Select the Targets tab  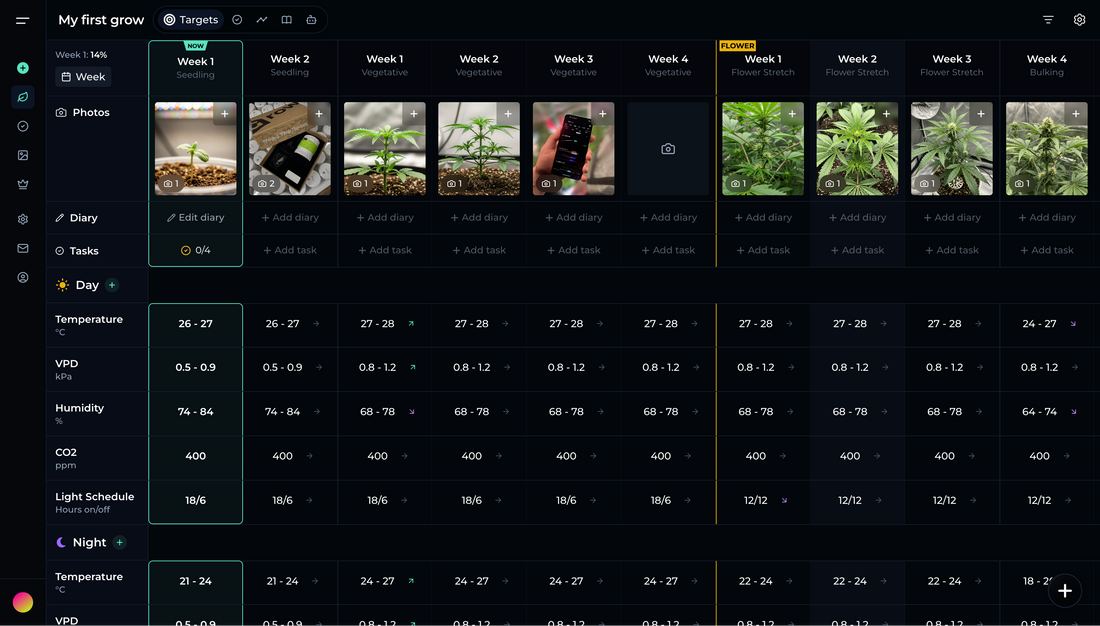[x=191, y=20]
